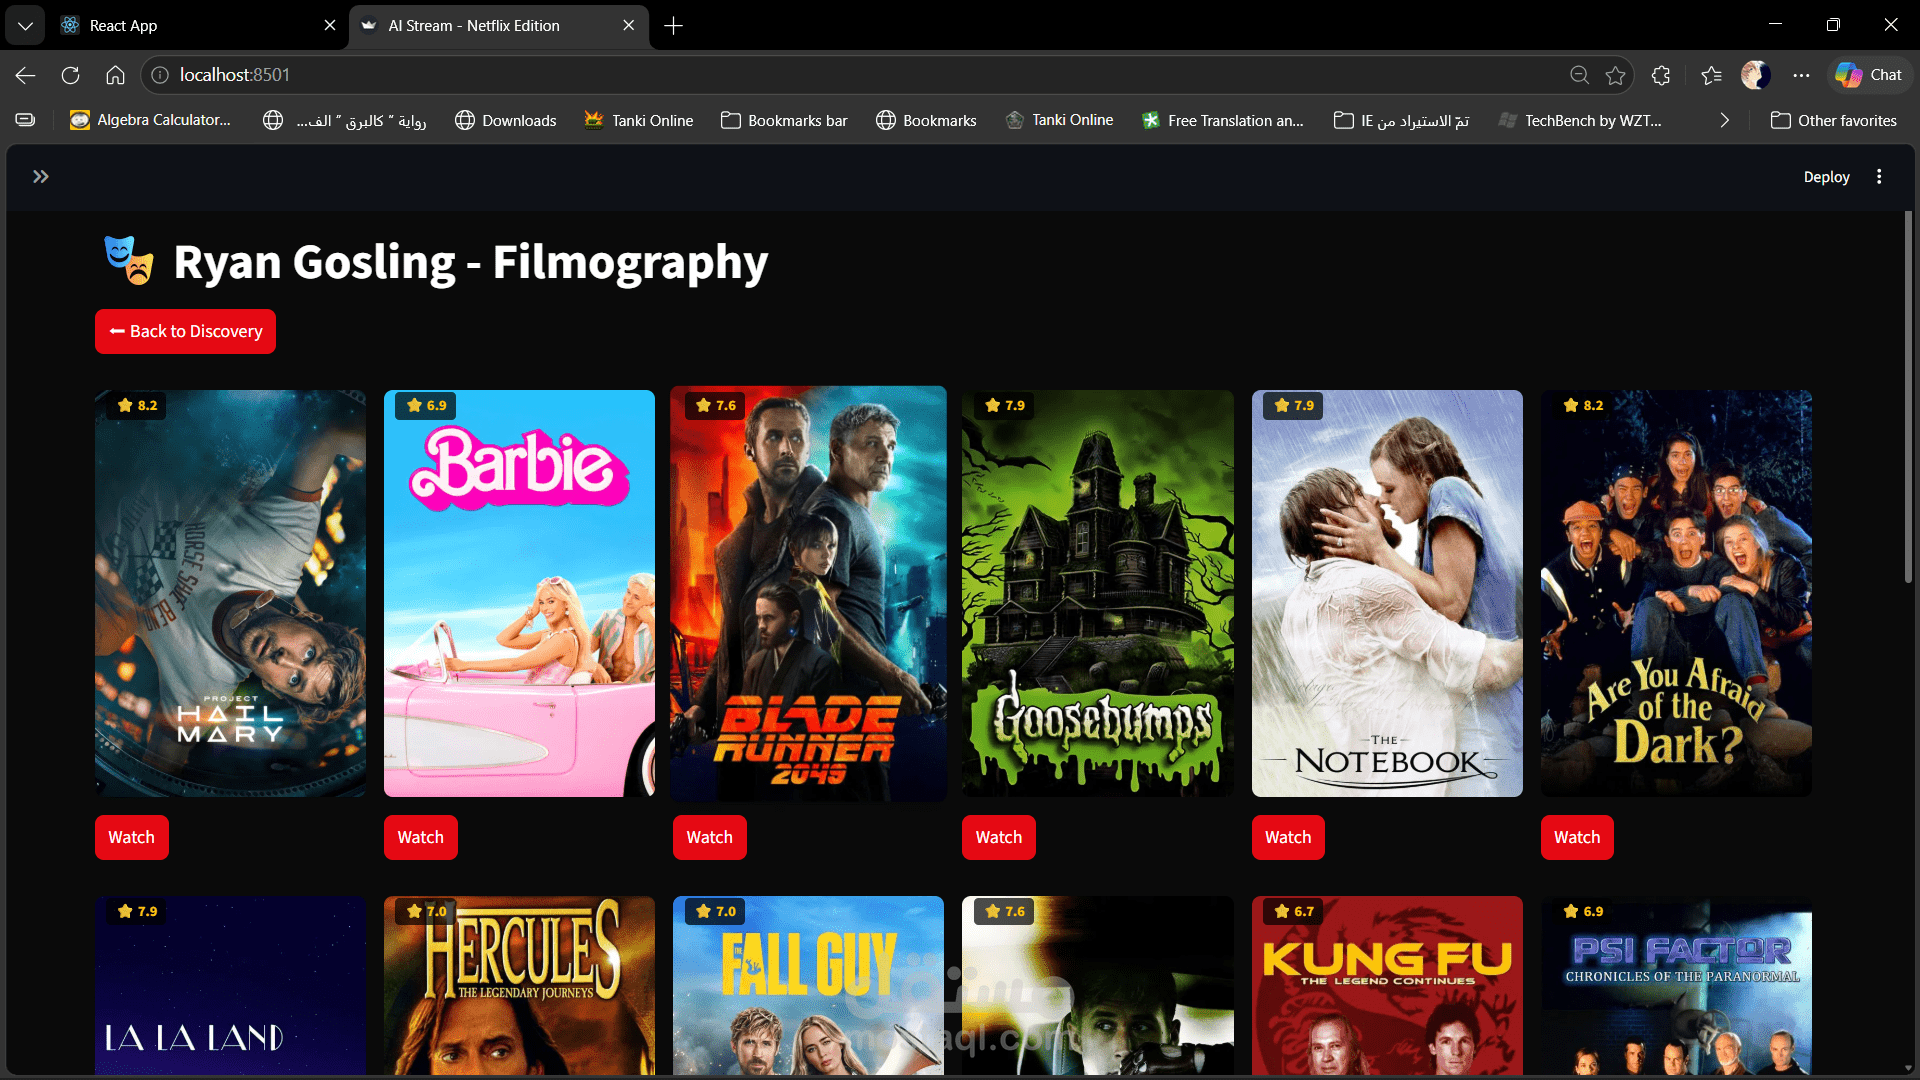The height and width of the screenshot is (1080, 1920).
Task: Click the Deploy button
Action: click(x=1826, y=177)
